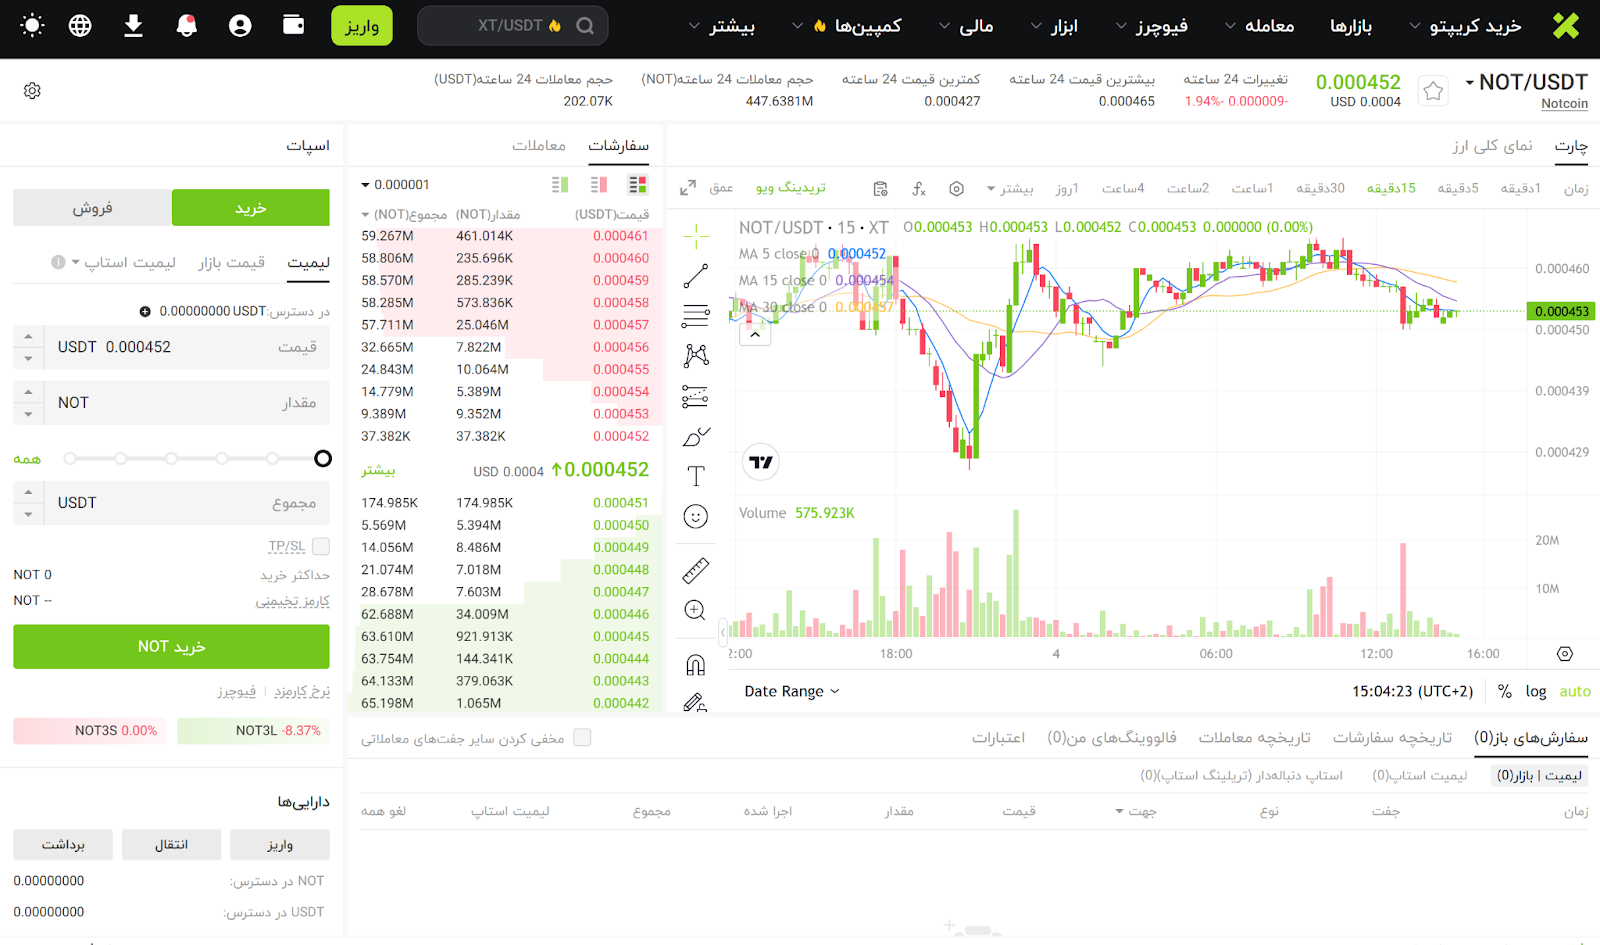Open order book precision 0.000001 dropdown

pos(395,185)
